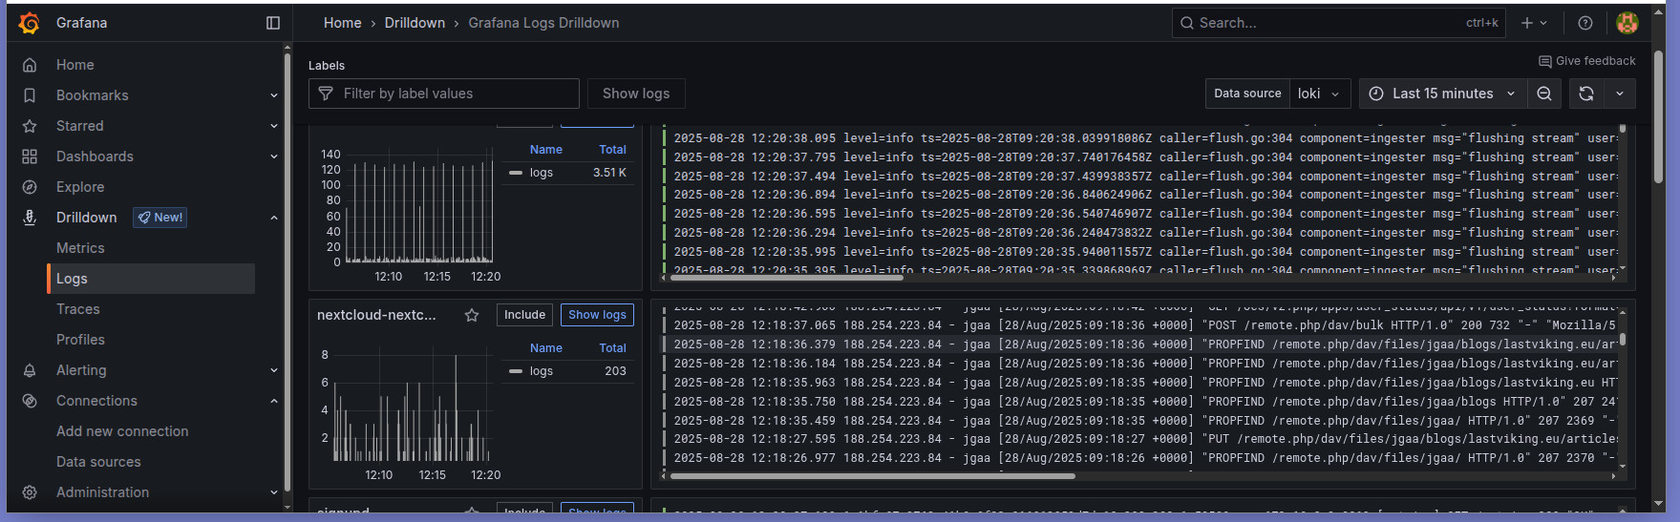Expand the refresh interval dropdown arrow
1680x522 pixels.
tap(1619, 94)
